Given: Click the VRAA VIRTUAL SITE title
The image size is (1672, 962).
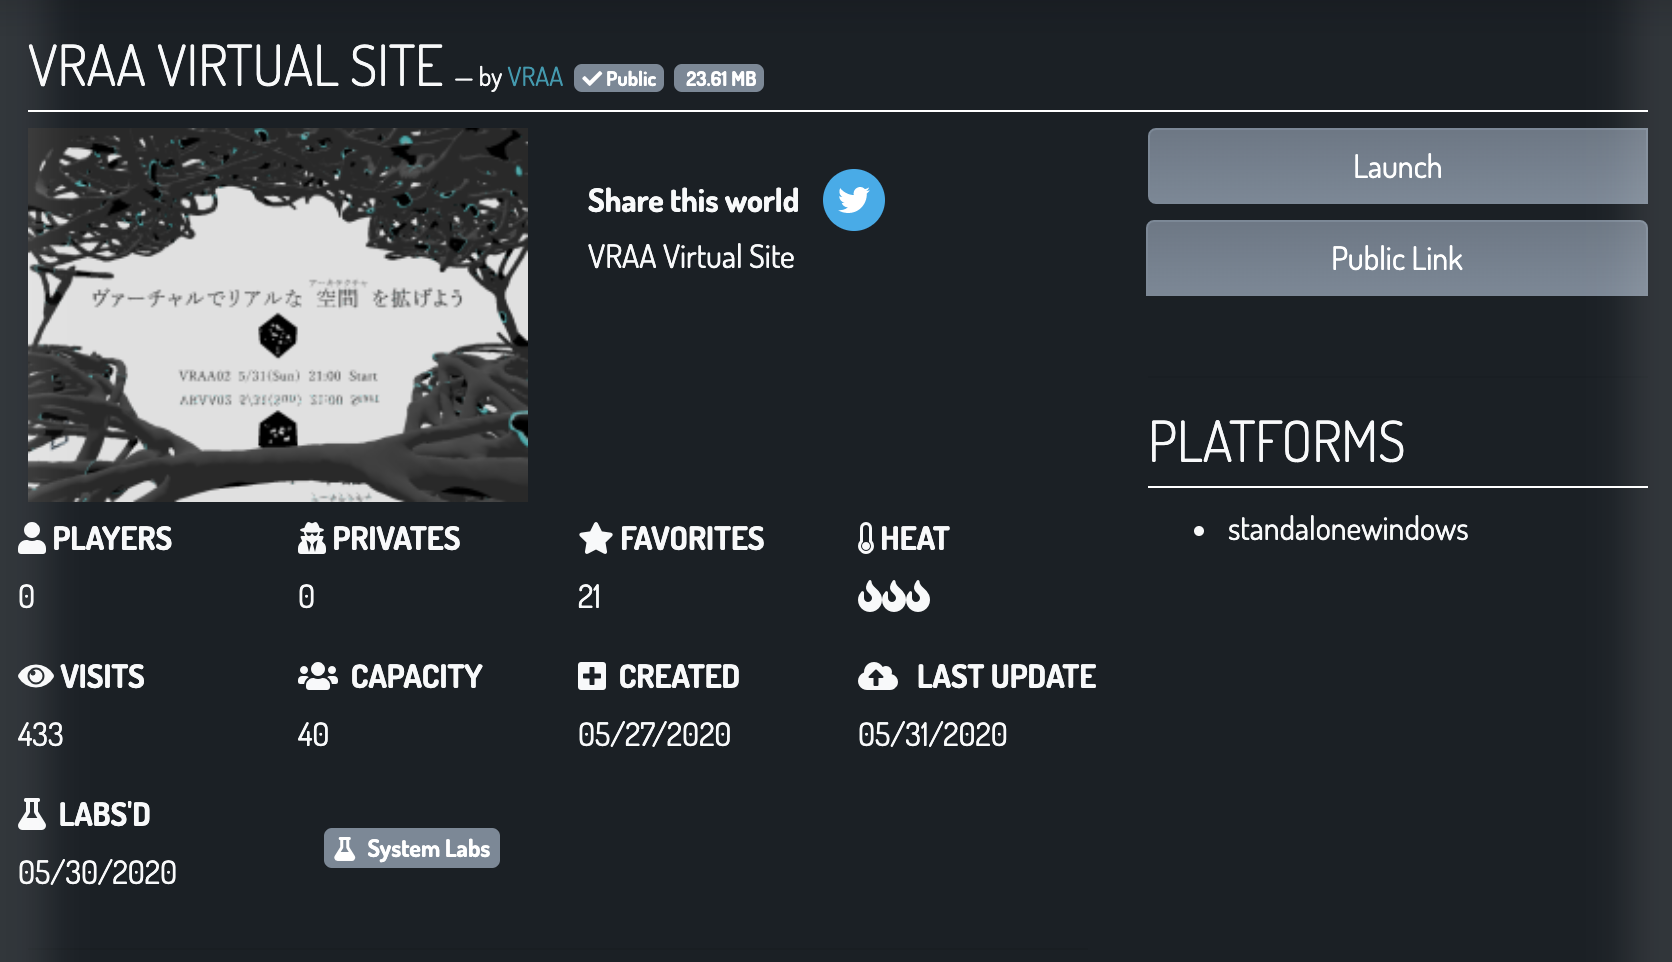Looking at the screenshot, I should 236,67.
